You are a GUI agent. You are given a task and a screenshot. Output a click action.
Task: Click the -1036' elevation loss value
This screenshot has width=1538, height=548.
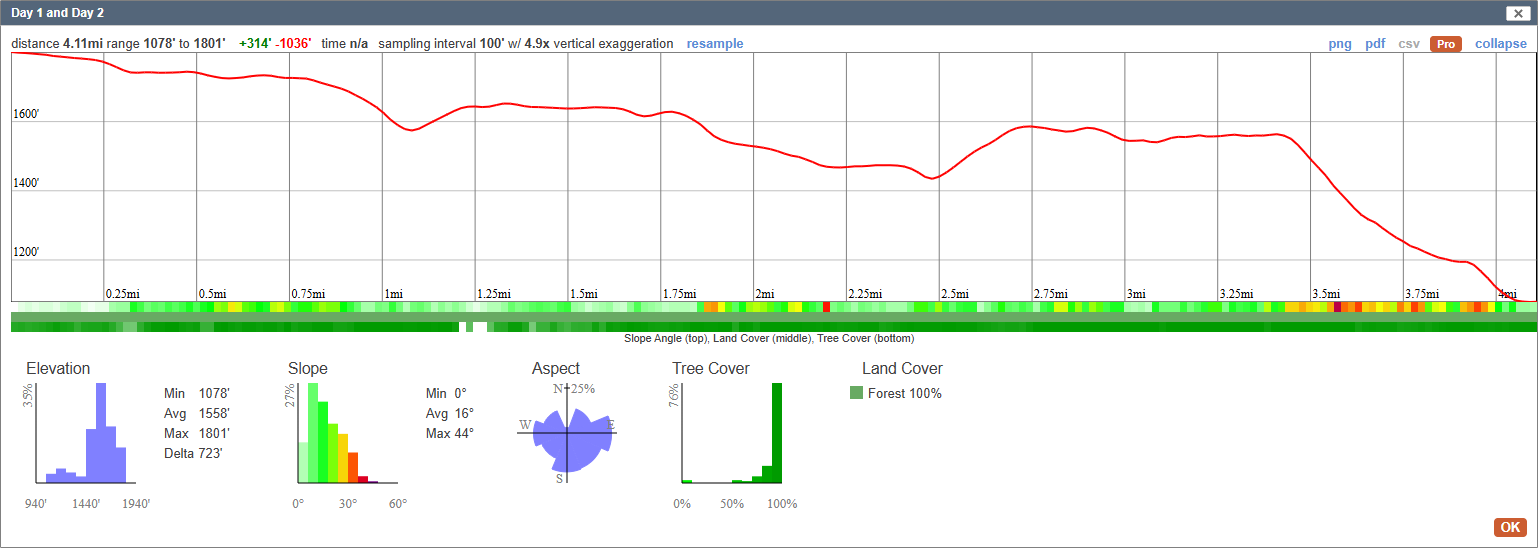[293, 44]
